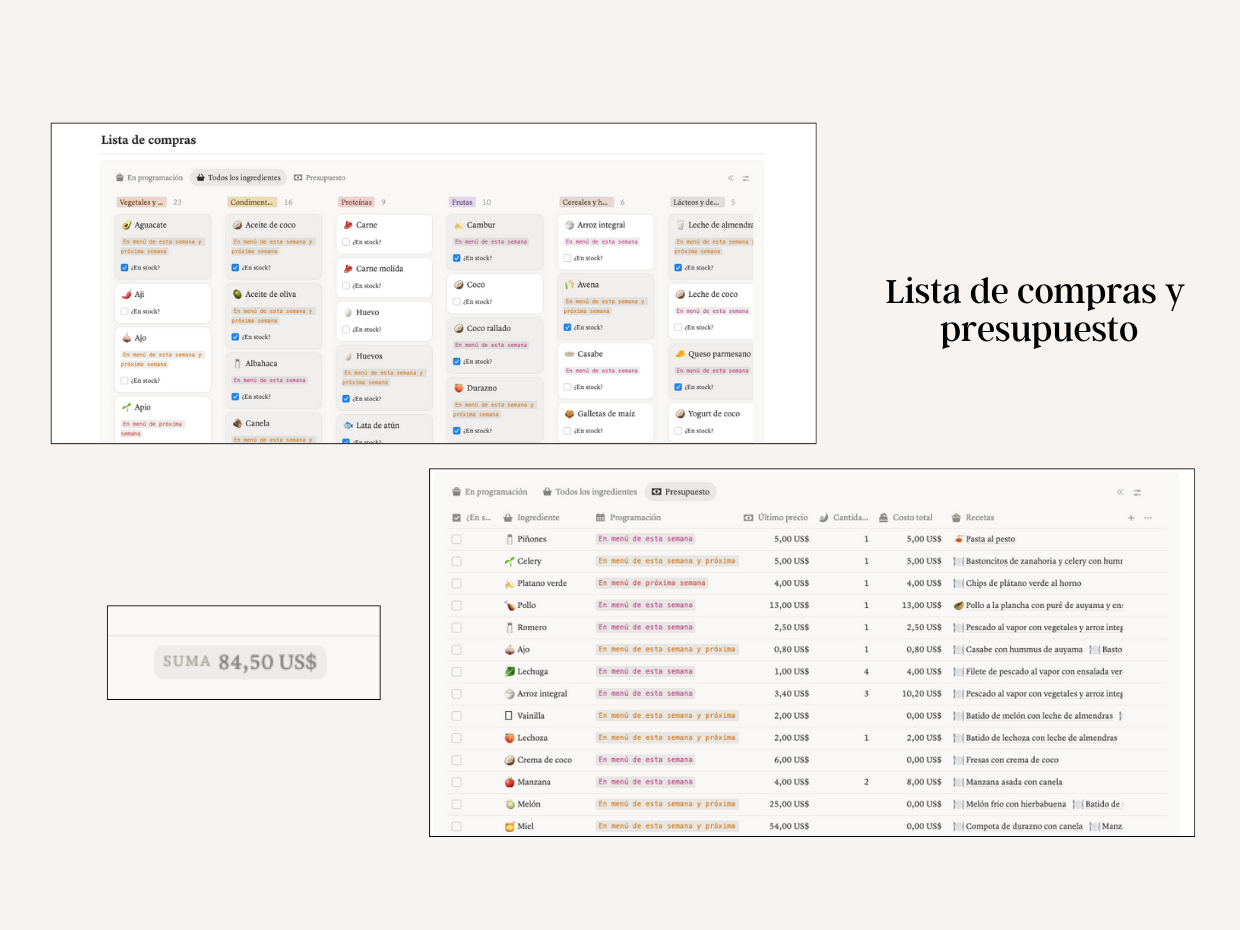Open the sort/filter icon in the board toolbar
Viewport: 1240px width, 930px height.
point(746,177)
